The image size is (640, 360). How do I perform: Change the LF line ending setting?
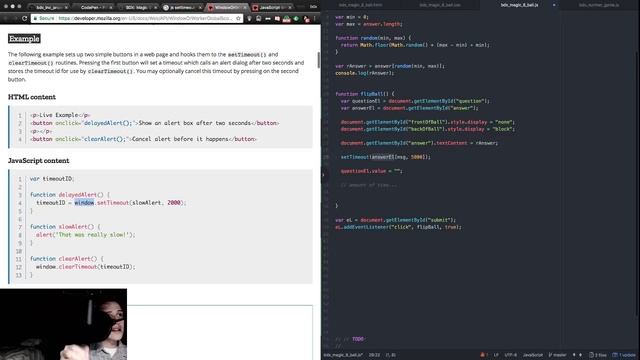pos(496,355)
